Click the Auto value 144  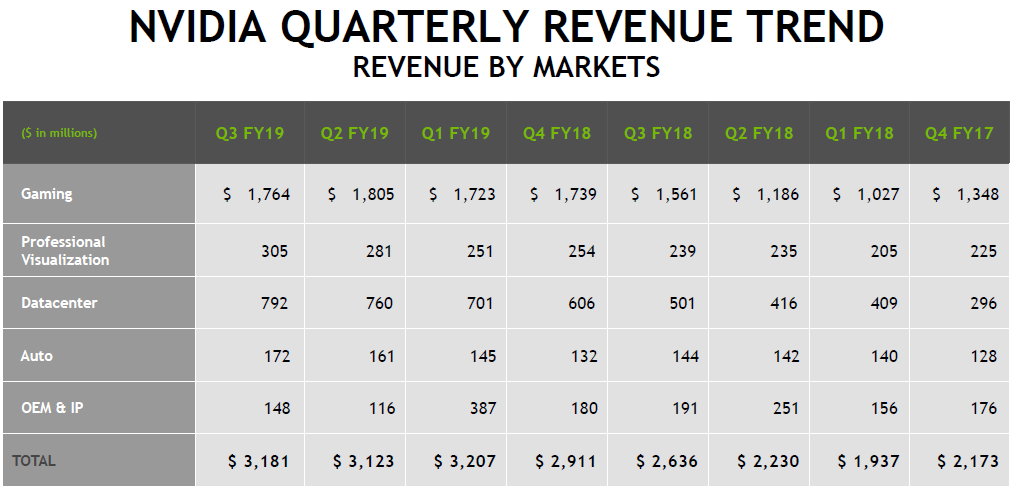point(684,356)
